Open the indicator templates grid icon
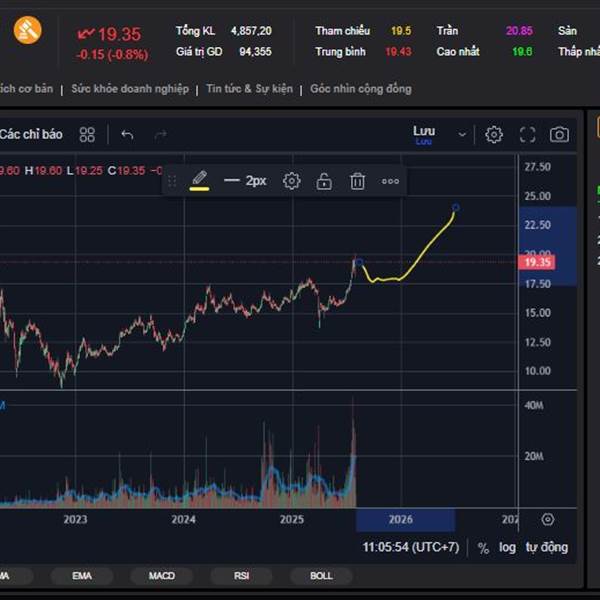 (87, 135)
